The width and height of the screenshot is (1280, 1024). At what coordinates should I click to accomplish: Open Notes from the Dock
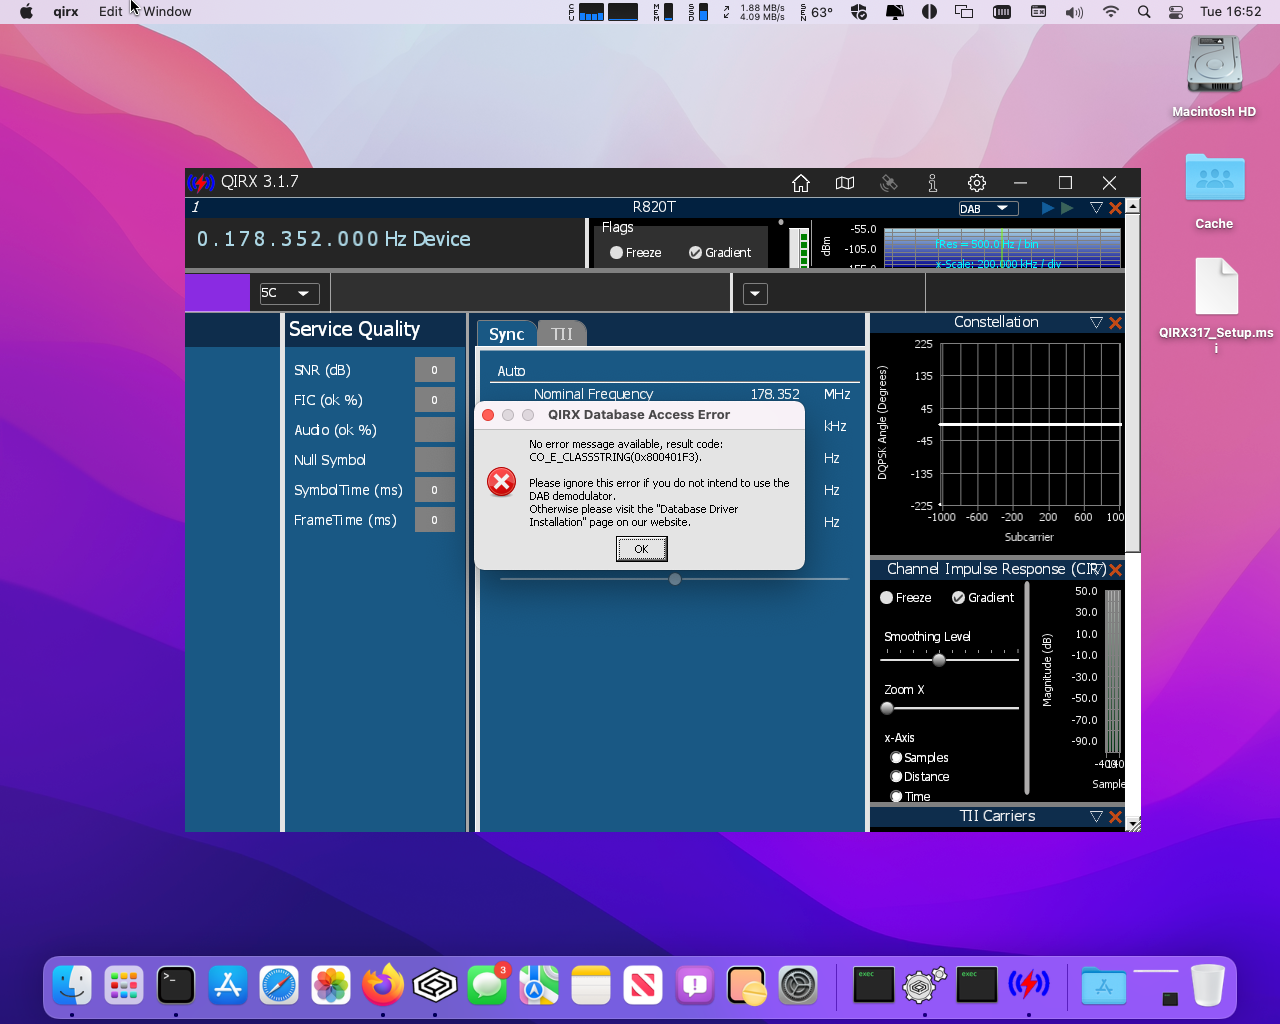pyautogui.click(x=591, y=986)
